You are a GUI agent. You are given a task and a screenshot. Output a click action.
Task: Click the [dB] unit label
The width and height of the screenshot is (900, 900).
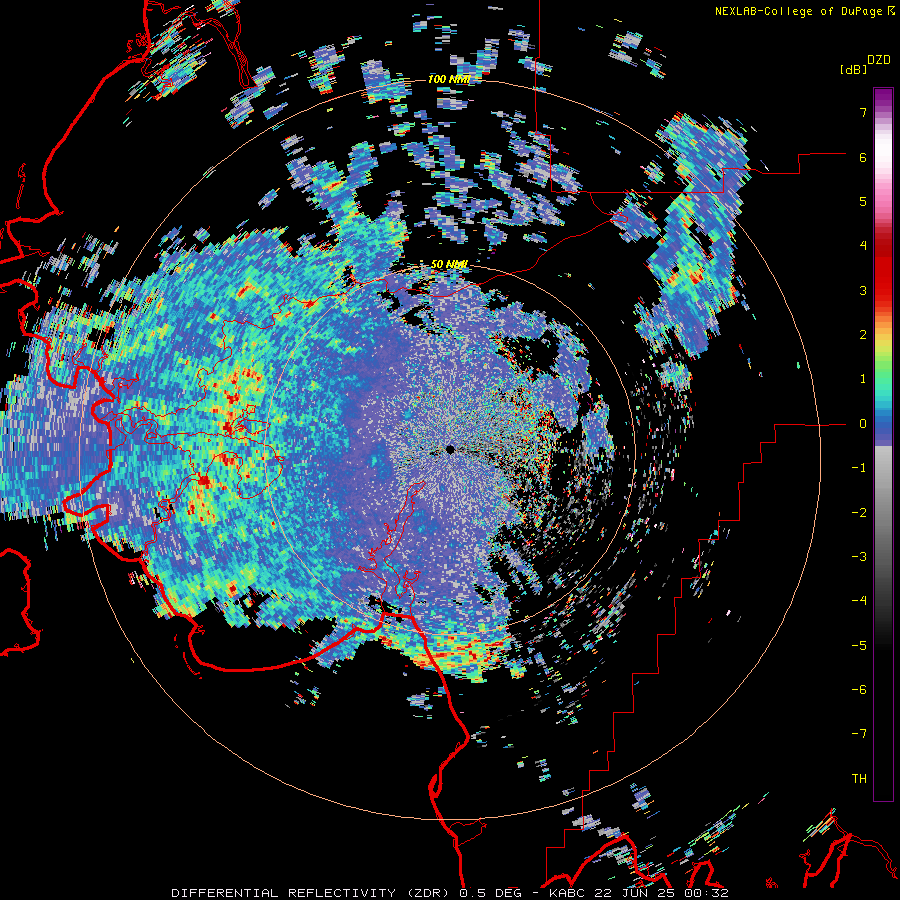point(853,69)
